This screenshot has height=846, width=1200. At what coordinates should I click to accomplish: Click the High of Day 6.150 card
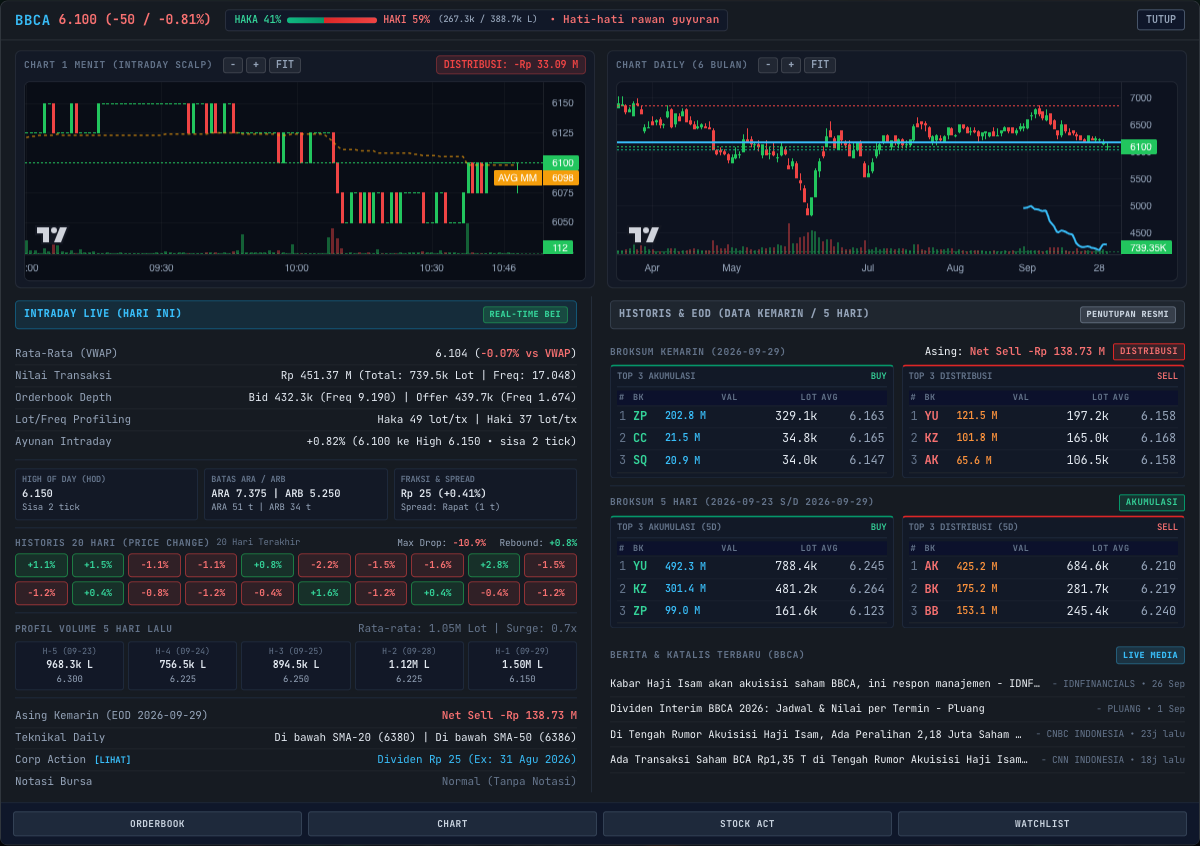pos(106,494)
